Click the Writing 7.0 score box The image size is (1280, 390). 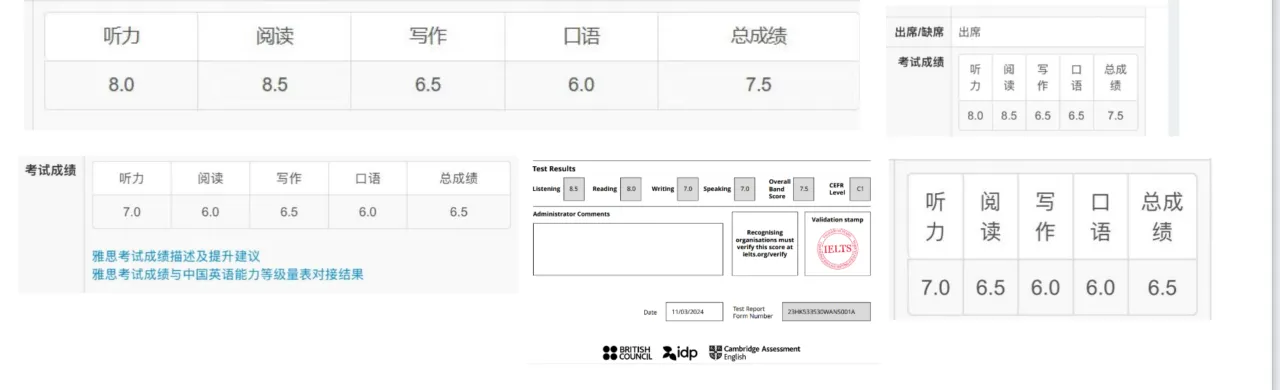tap(688, 188)
